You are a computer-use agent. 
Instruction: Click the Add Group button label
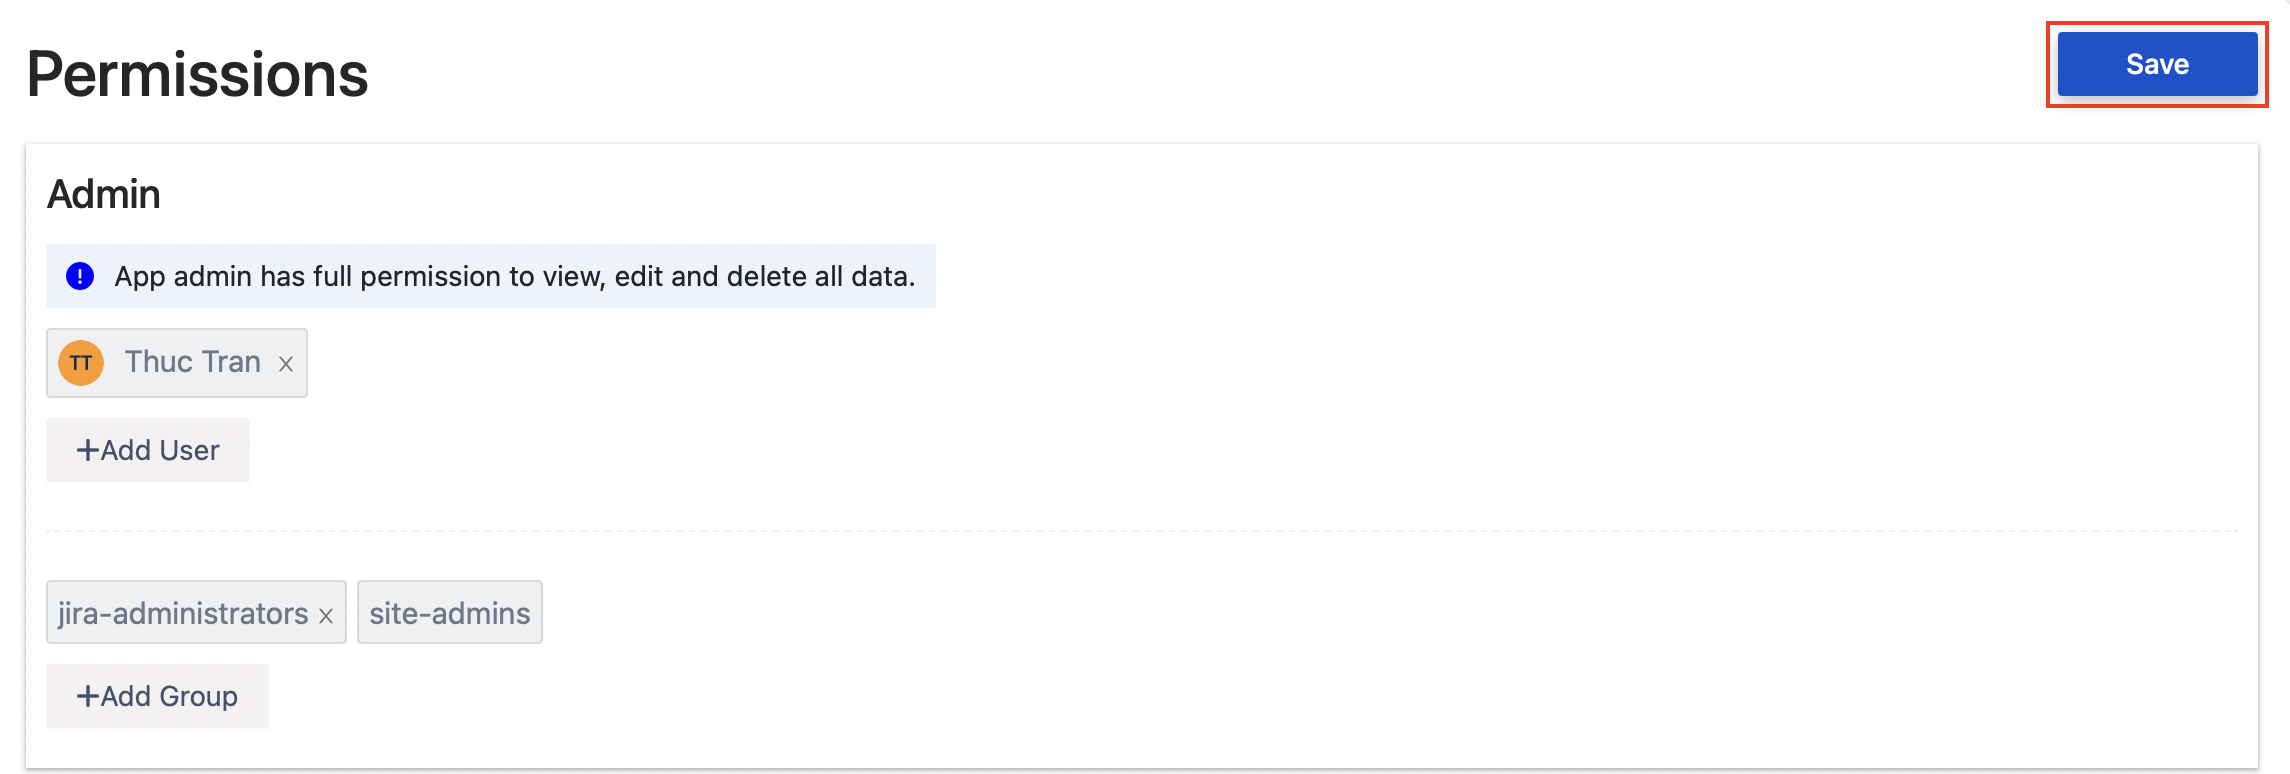tap(169, 697)
